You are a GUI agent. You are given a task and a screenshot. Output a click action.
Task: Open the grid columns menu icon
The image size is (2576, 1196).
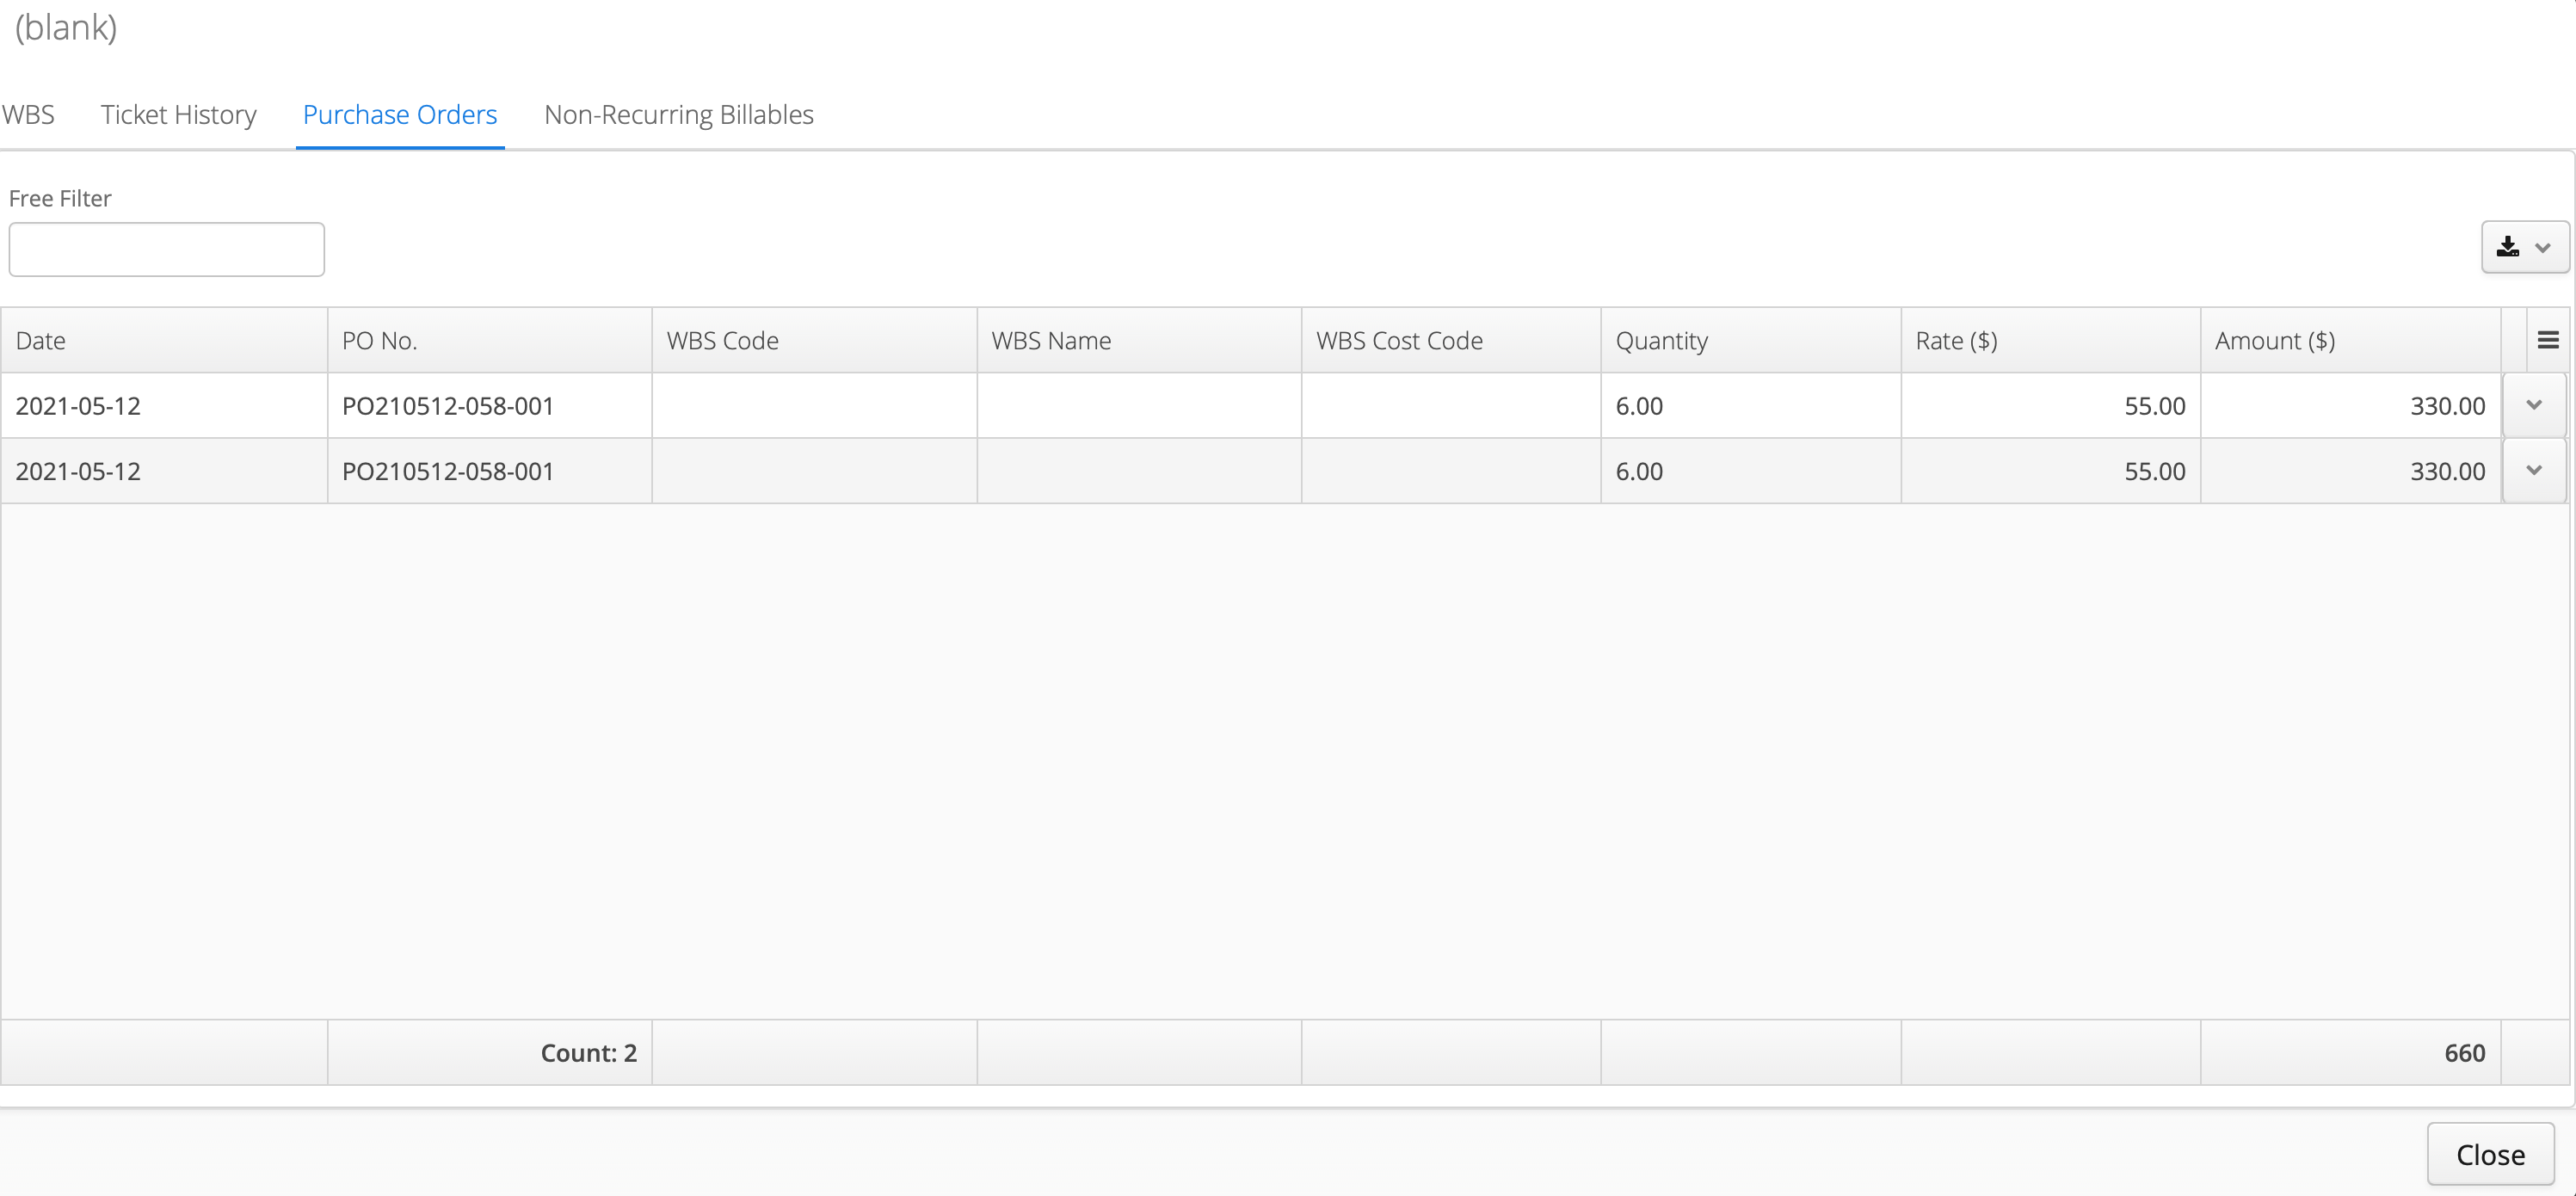(x=2548, y=340)
